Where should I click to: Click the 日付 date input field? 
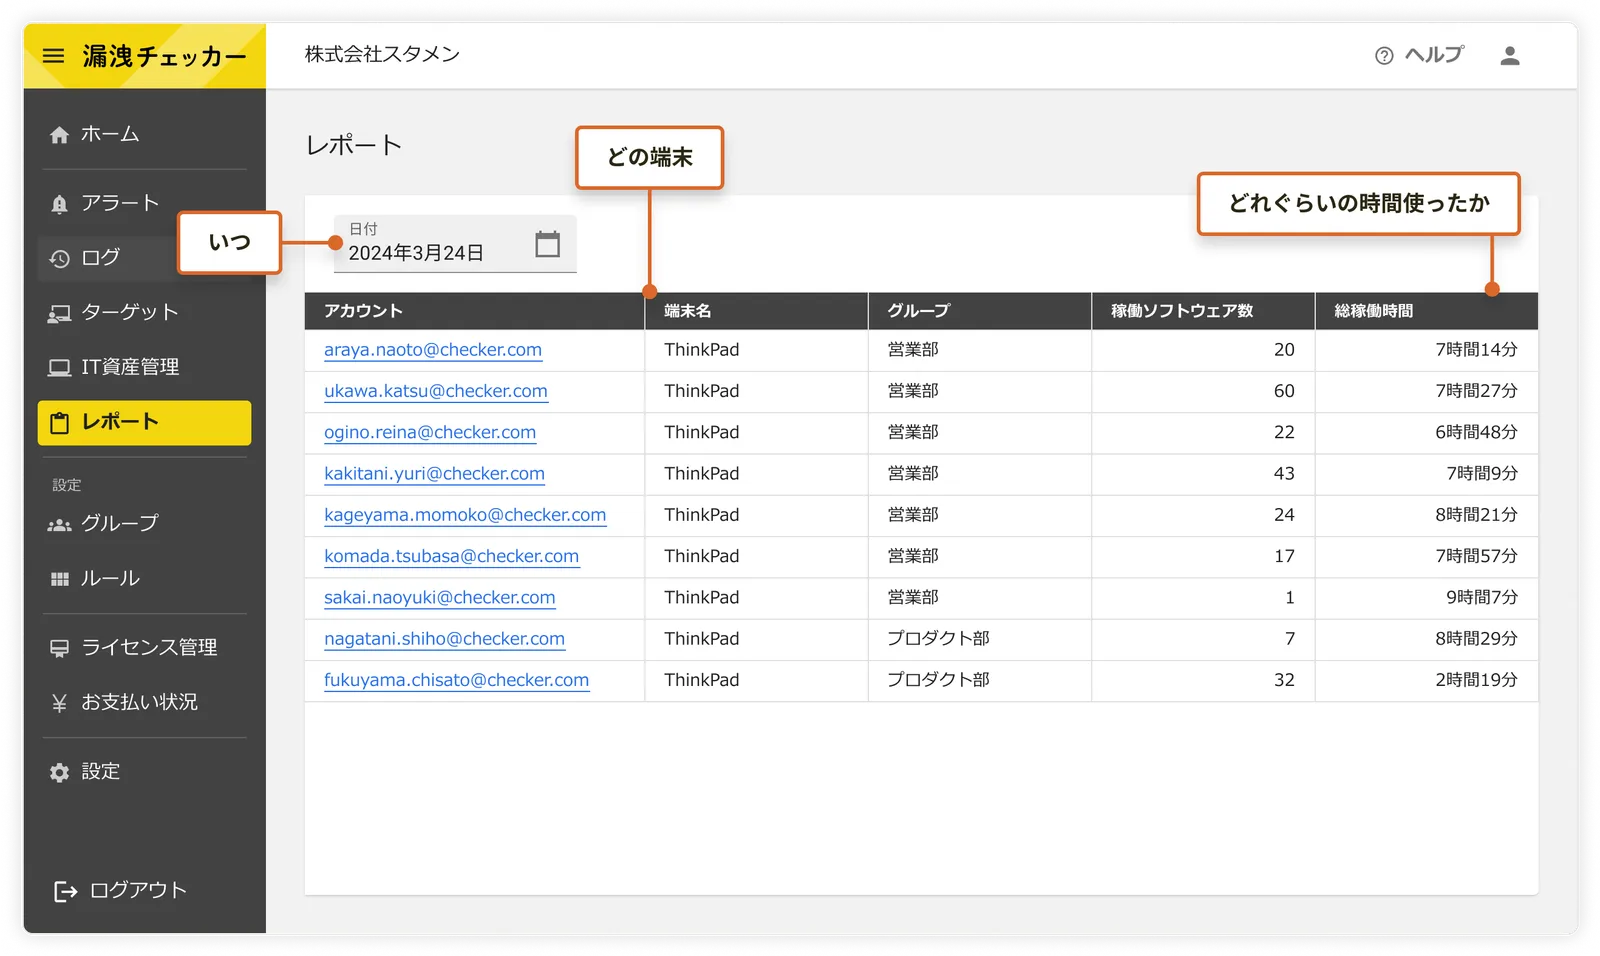pos(455,244)
